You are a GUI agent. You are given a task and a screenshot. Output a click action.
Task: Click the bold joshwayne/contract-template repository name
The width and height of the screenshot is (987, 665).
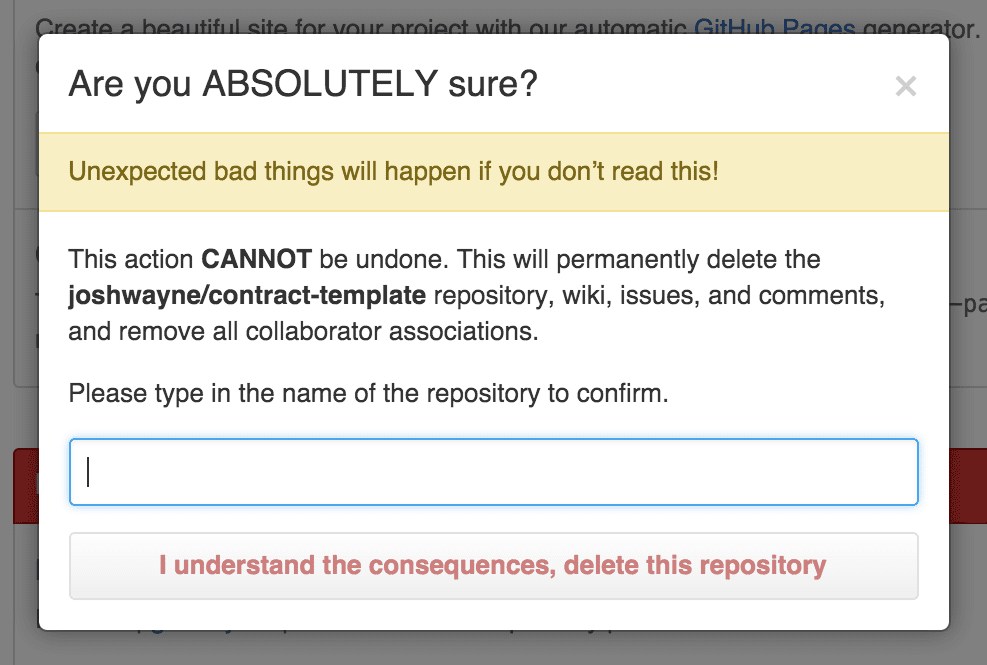(247, 296)
